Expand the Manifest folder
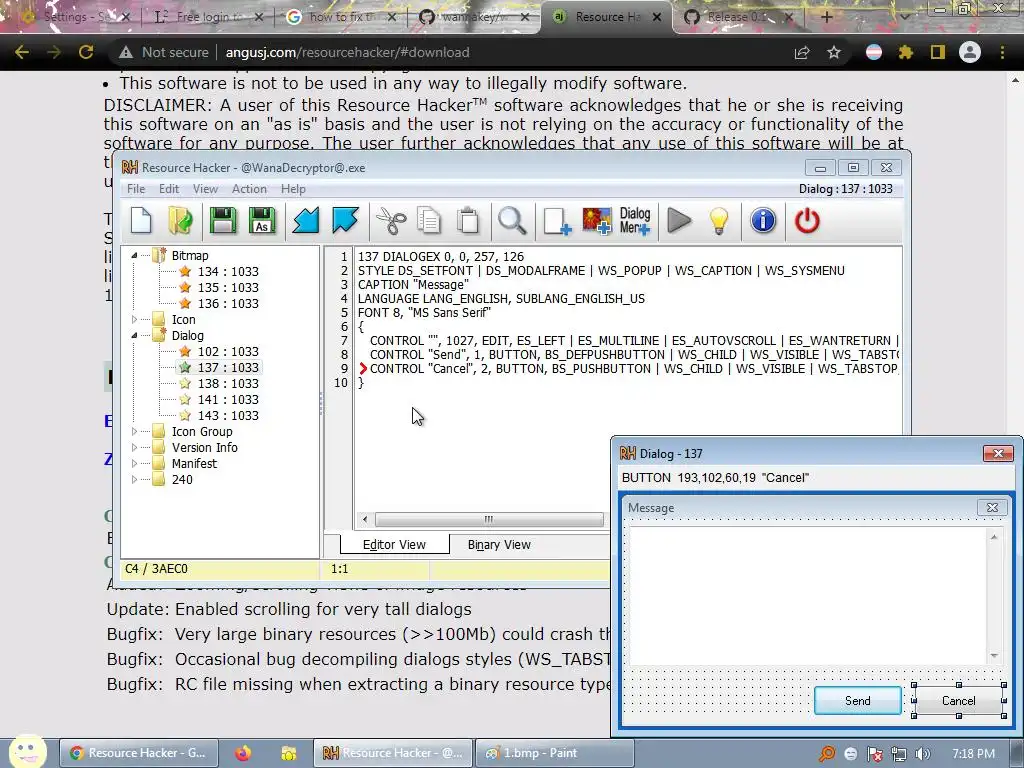 click(x=134, y=463)
